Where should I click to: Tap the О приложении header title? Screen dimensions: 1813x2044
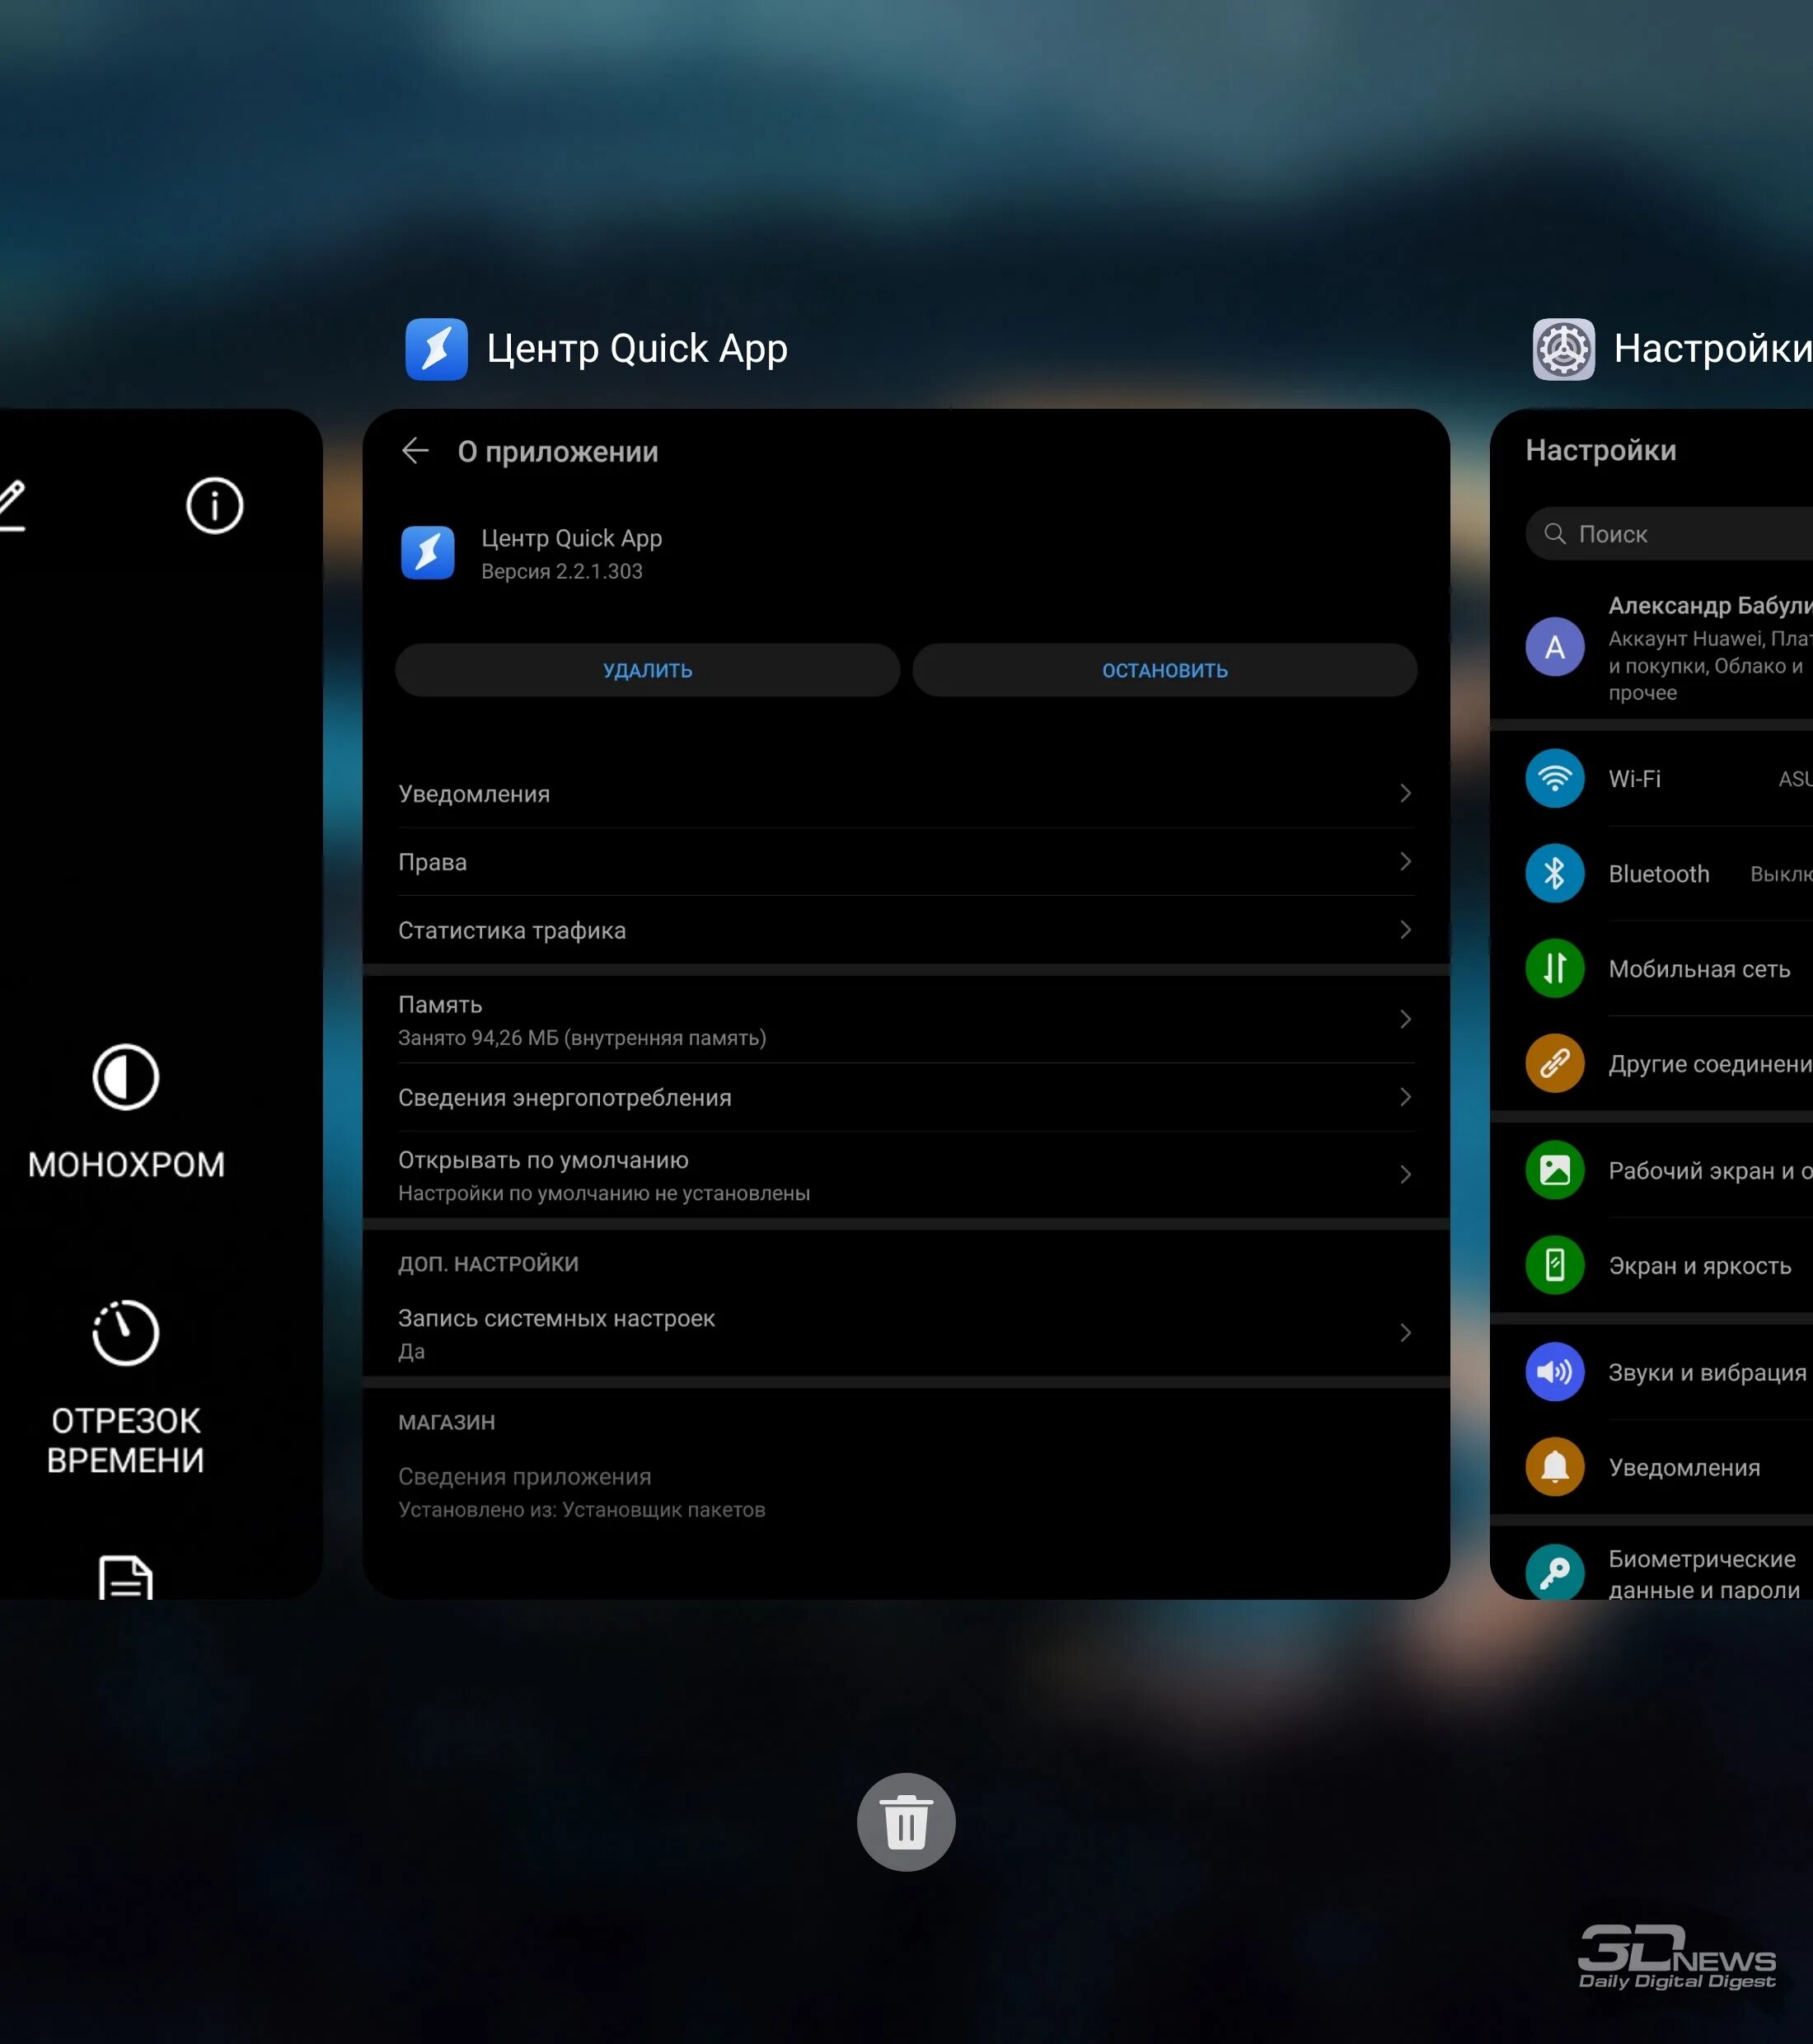pyautogui.click(x=558, y=452)
